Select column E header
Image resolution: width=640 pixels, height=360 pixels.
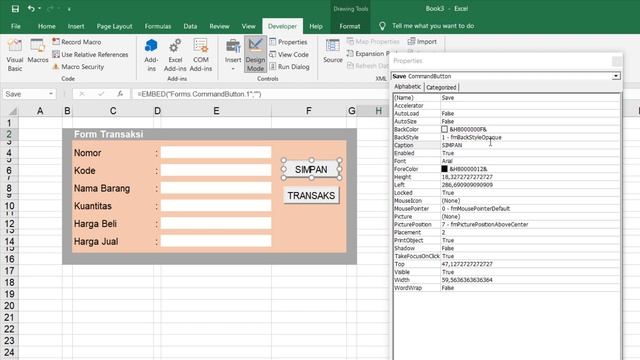click(x=216, y=111)
